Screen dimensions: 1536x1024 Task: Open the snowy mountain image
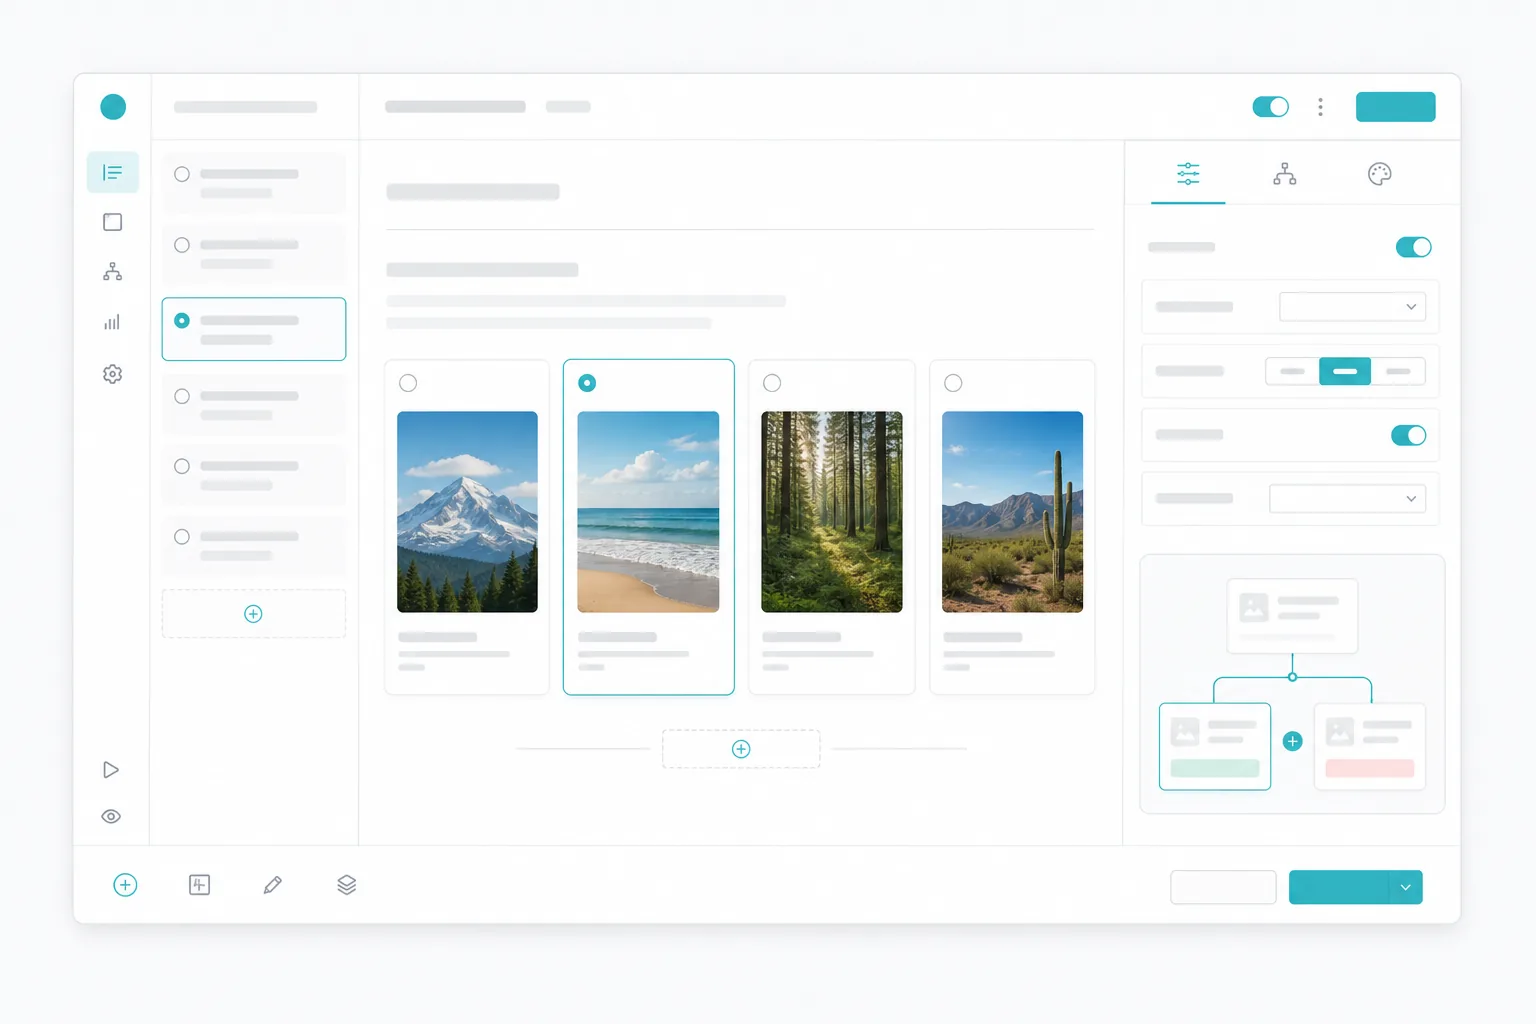click(467, 512)
